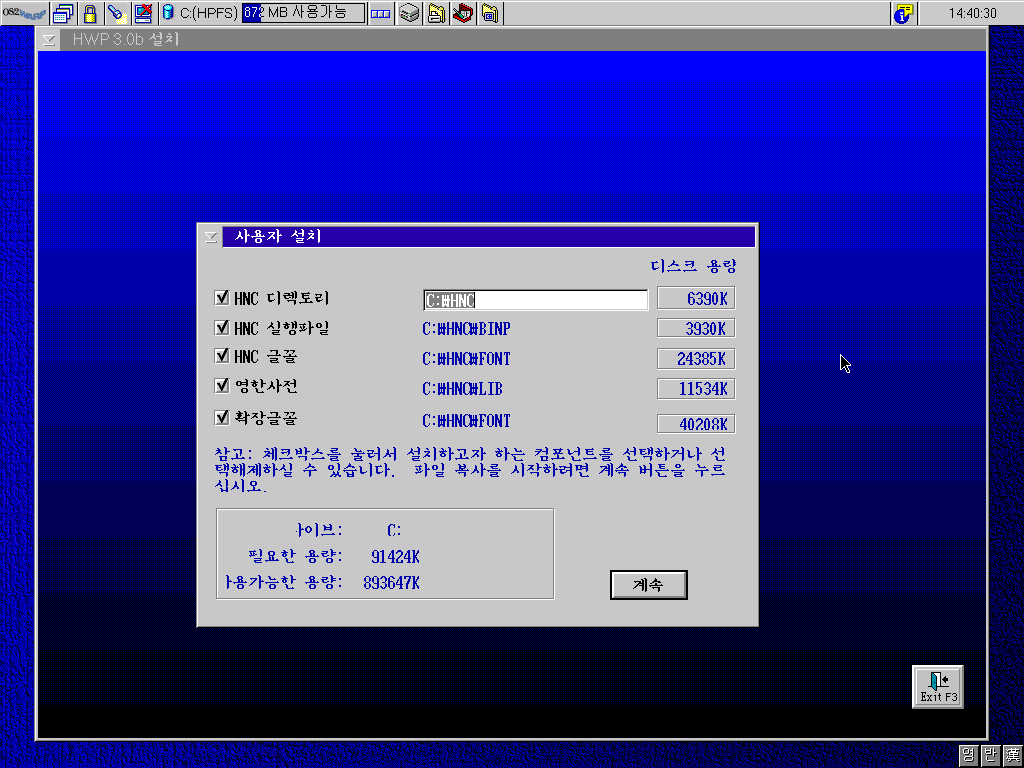Click the shutdown computer icon with red X

point(143,13)
